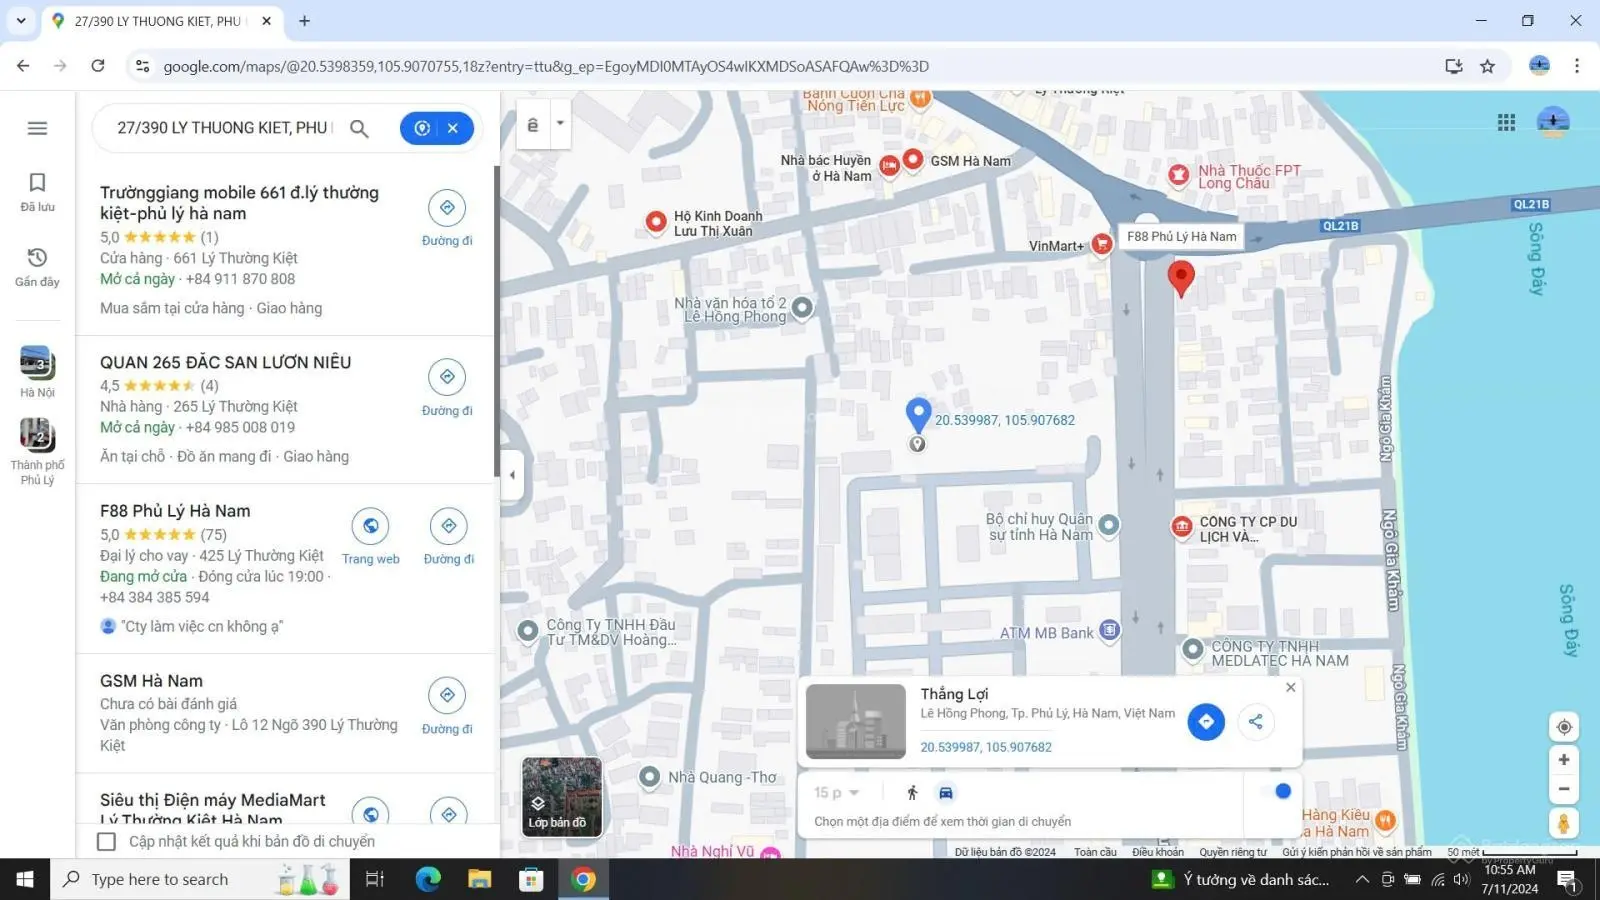The height and width of the screenshot is (900, 1600).
Task: Click directions button in Thắng Lợi card
Action: point(1206,721)
